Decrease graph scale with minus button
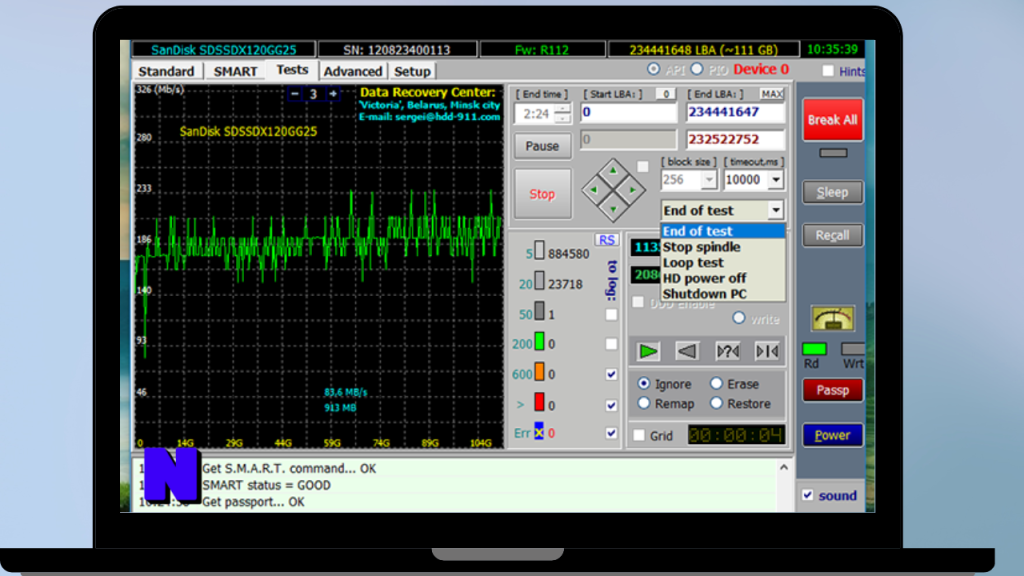The height and width of the screenshot is (576, 1024). [295, 94]
